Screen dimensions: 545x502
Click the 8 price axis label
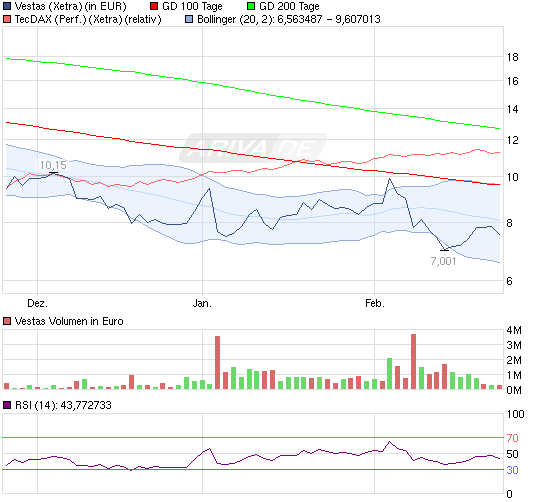(510, 223)
